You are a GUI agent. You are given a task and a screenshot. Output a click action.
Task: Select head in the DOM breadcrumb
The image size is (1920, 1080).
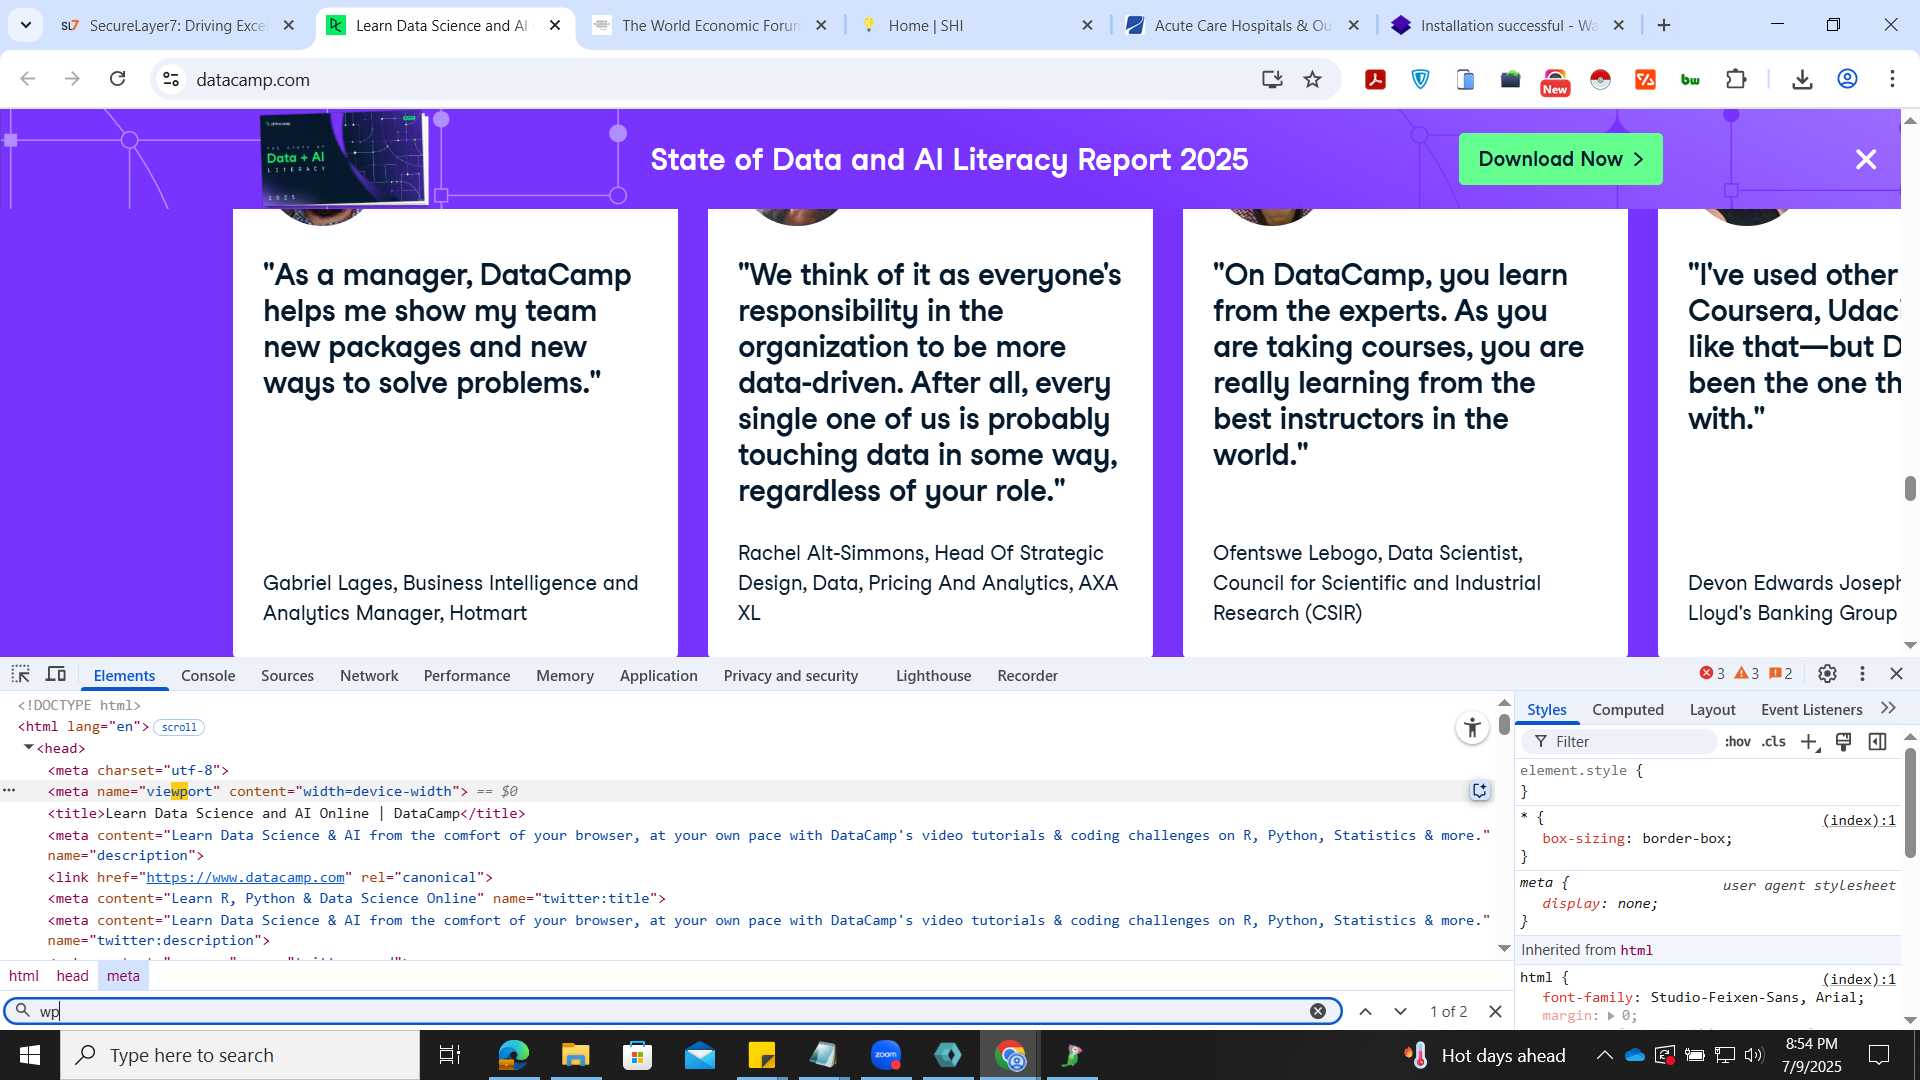(x=72, y=976)
